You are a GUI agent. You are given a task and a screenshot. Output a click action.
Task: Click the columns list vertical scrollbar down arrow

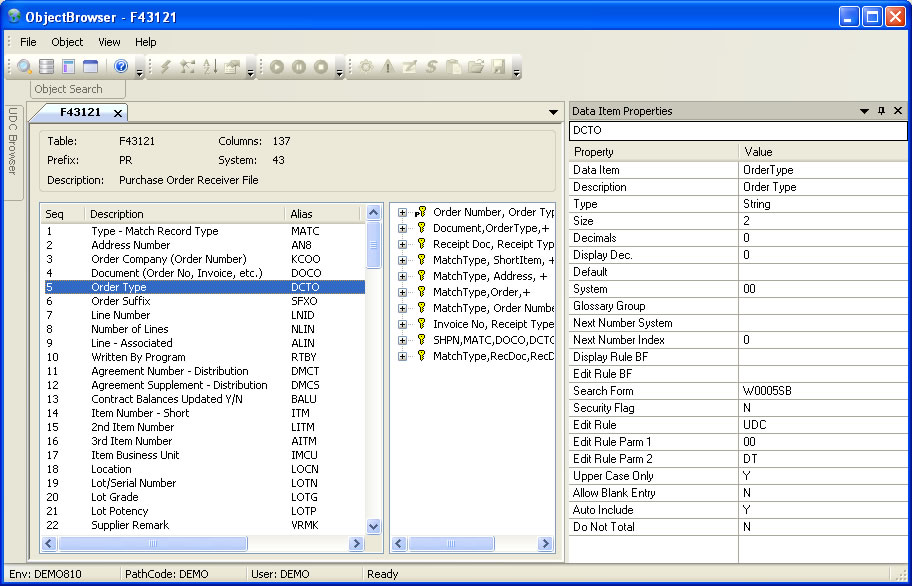374,526
